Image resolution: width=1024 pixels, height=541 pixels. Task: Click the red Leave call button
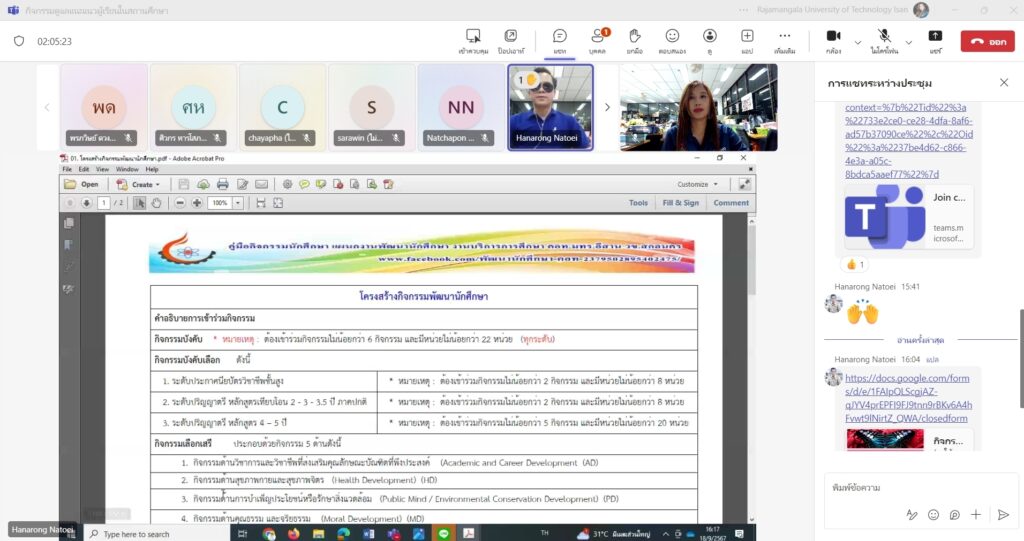986,41
